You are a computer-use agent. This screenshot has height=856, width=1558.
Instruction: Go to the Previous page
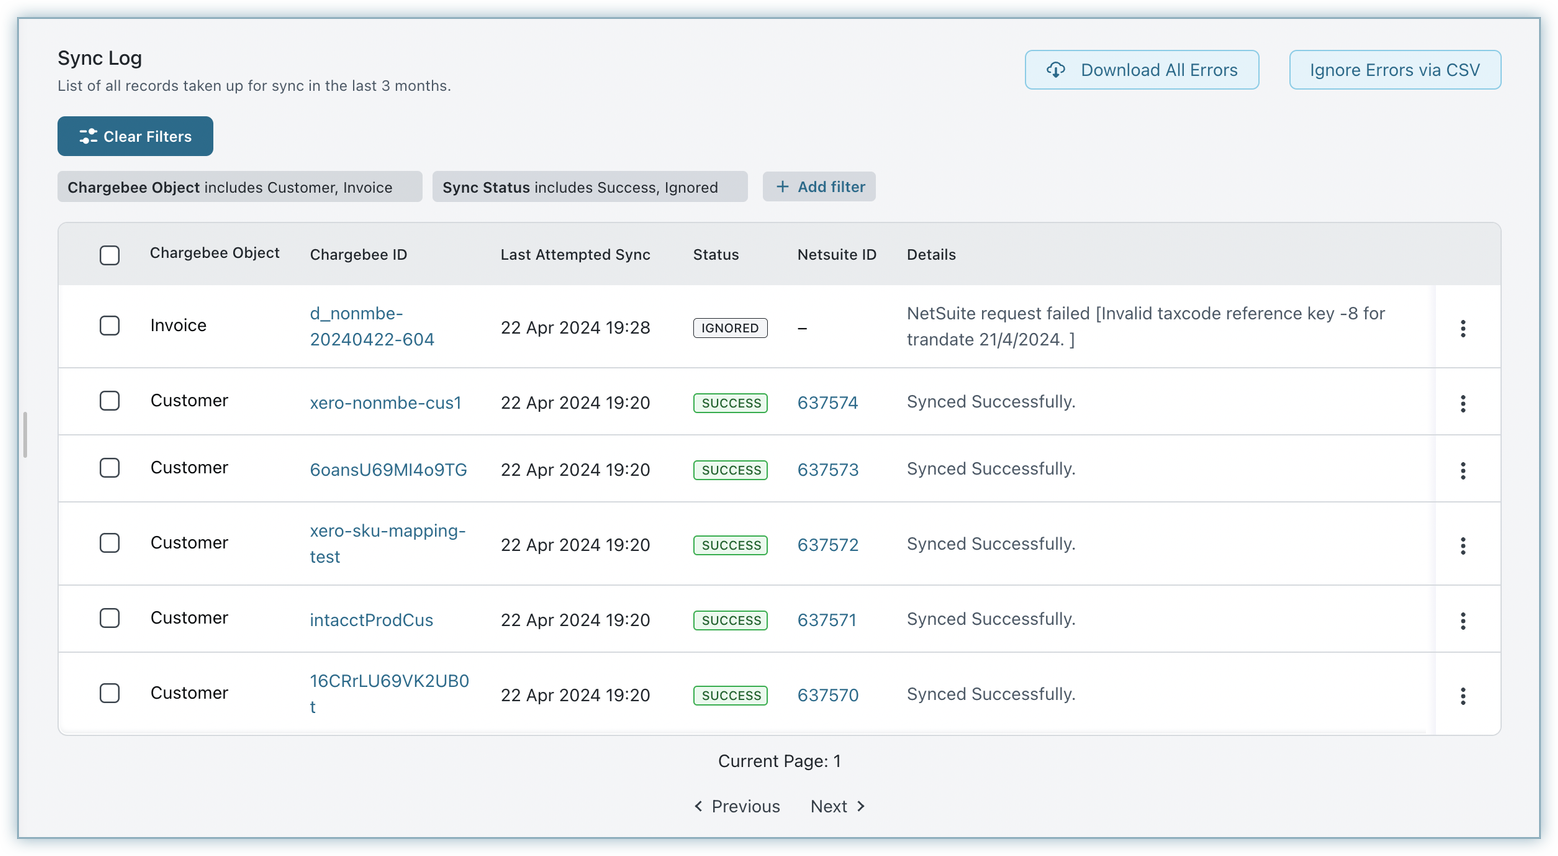tap(737, 806)
